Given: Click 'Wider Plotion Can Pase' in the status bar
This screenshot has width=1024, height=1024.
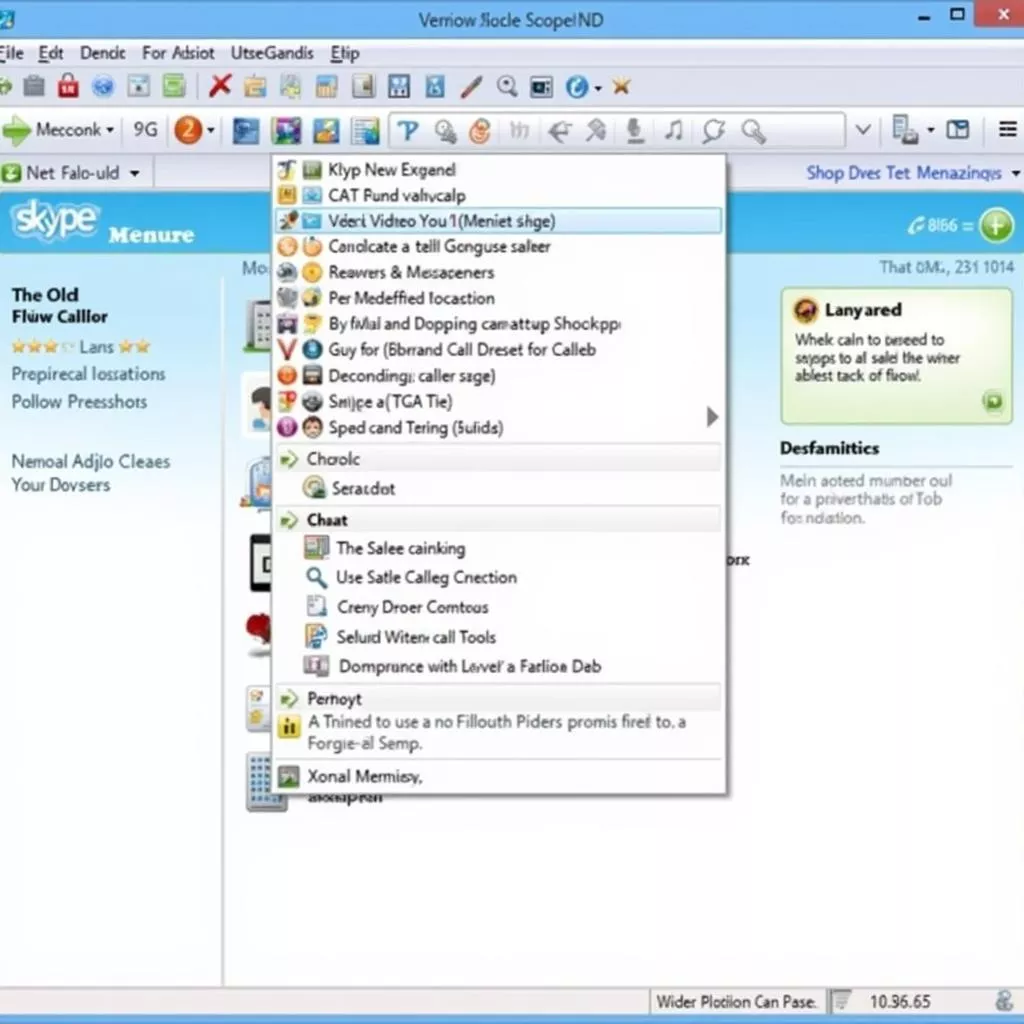Looking at the screenshot, I should (737, 1000).
